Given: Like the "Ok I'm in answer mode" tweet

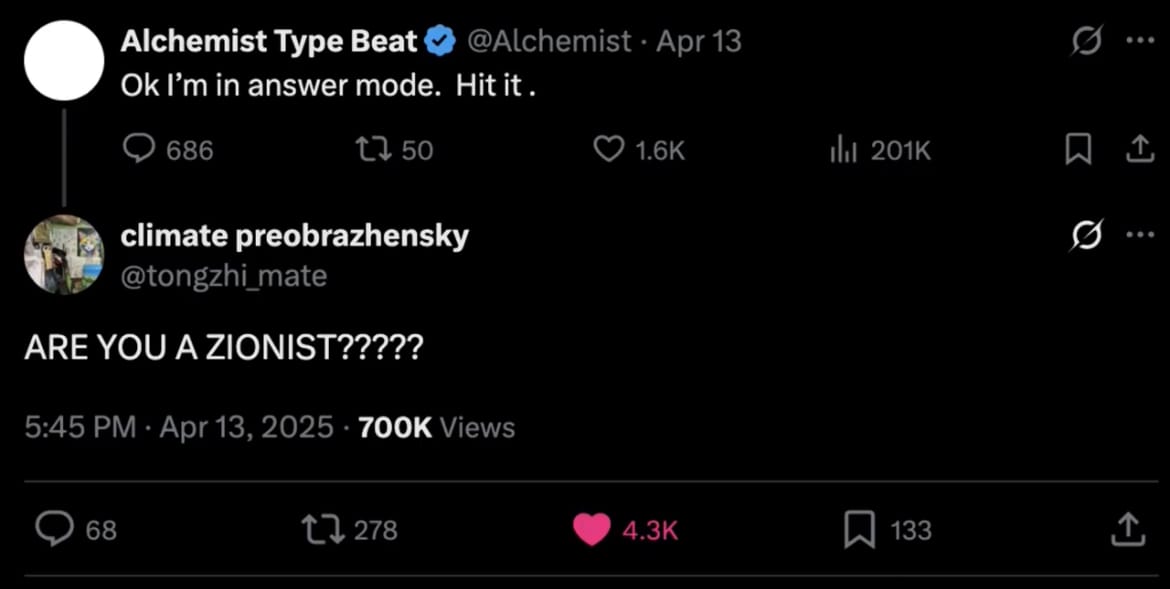Looking at the screenshot, I should point(608,150).
